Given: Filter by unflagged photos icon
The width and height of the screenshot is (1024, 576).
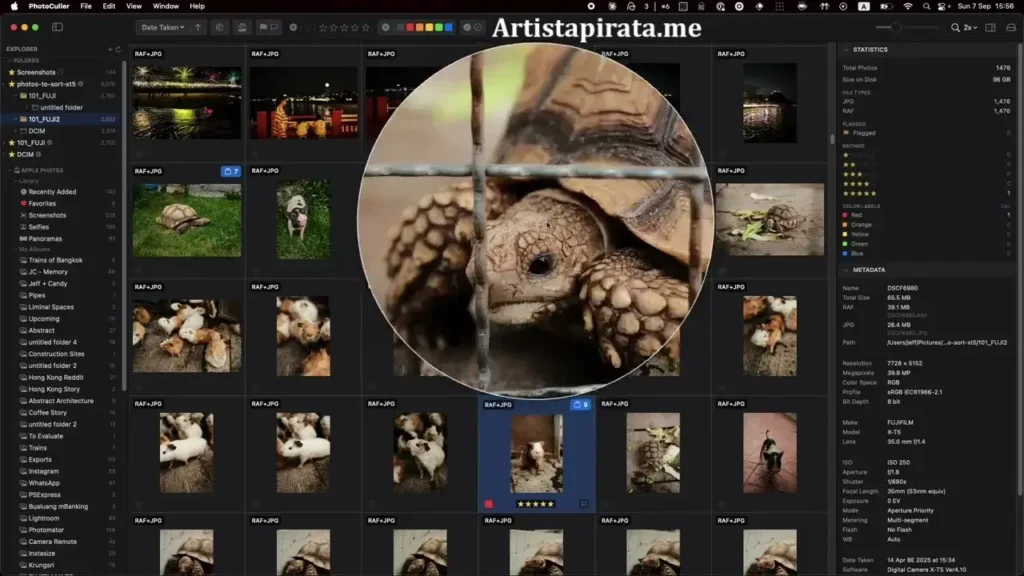Looking at the screenshot, I should 274,27.
